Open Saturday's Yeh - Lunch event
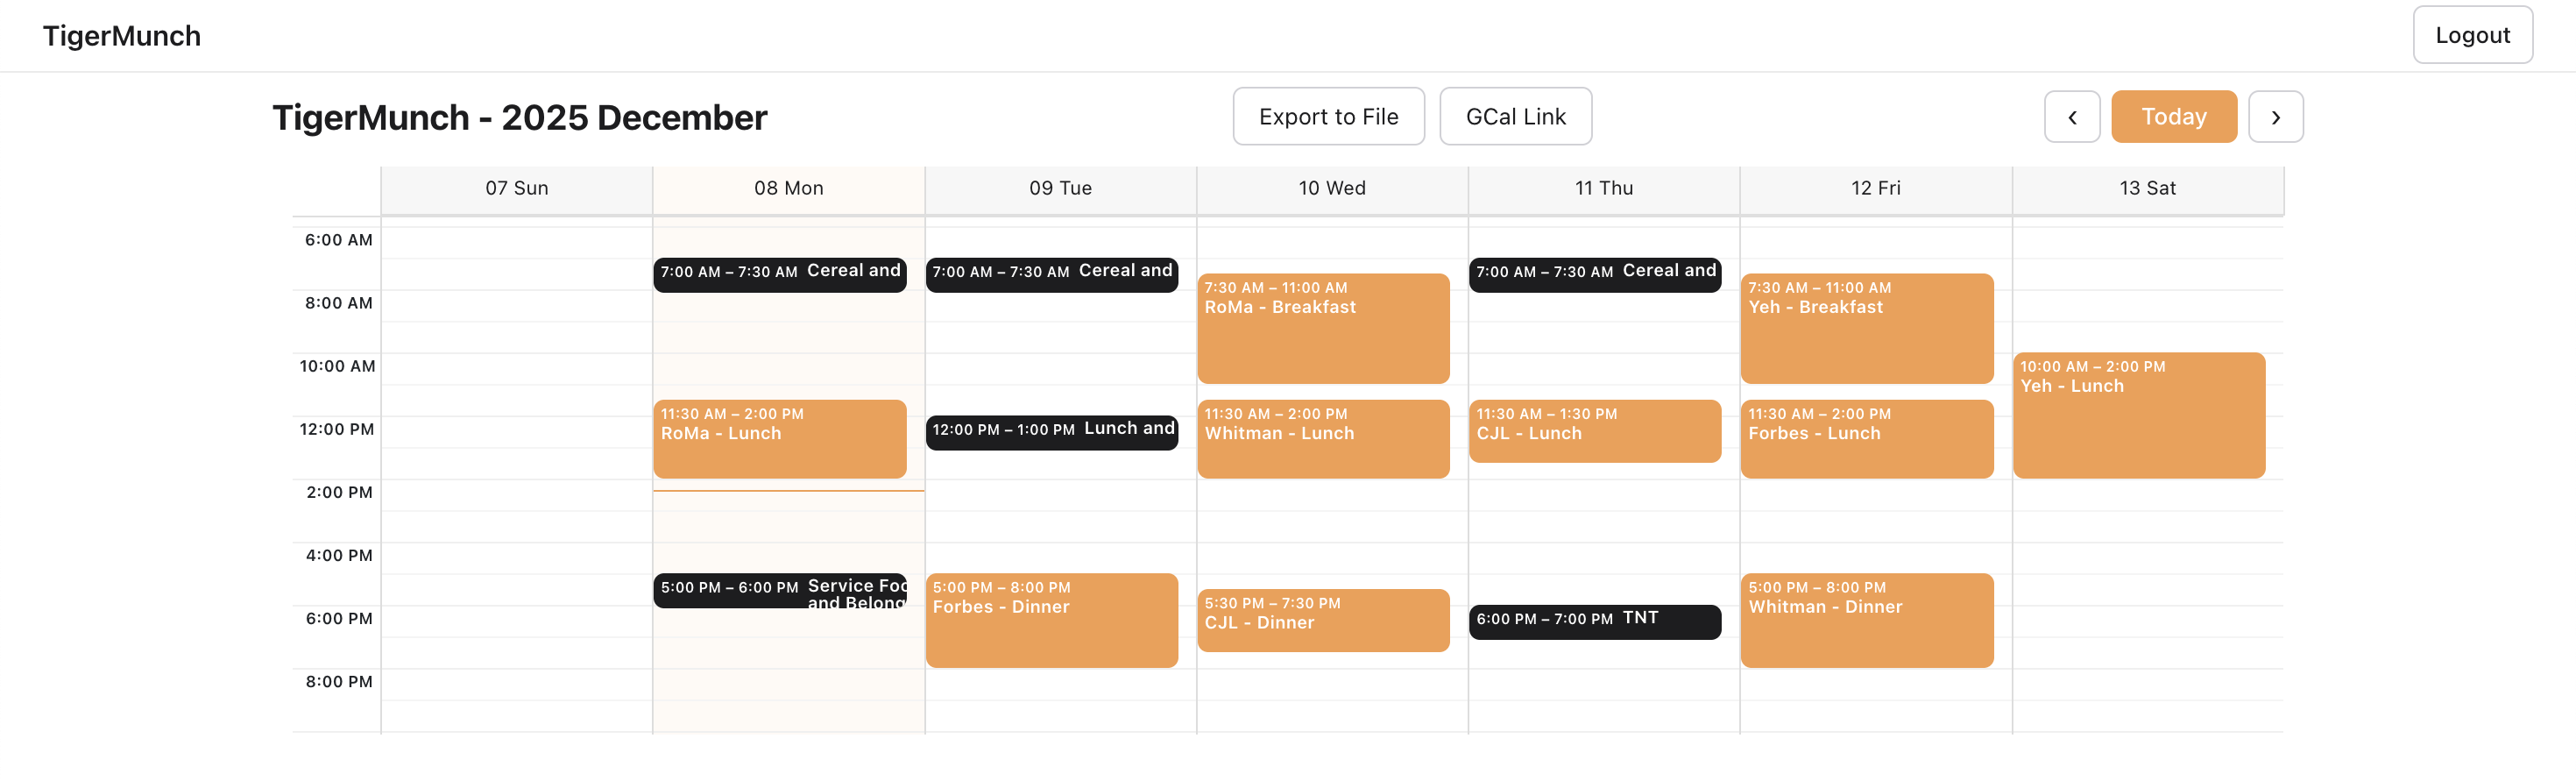This screenshot has height=781, width=2576. click(x=2138, y=415)
